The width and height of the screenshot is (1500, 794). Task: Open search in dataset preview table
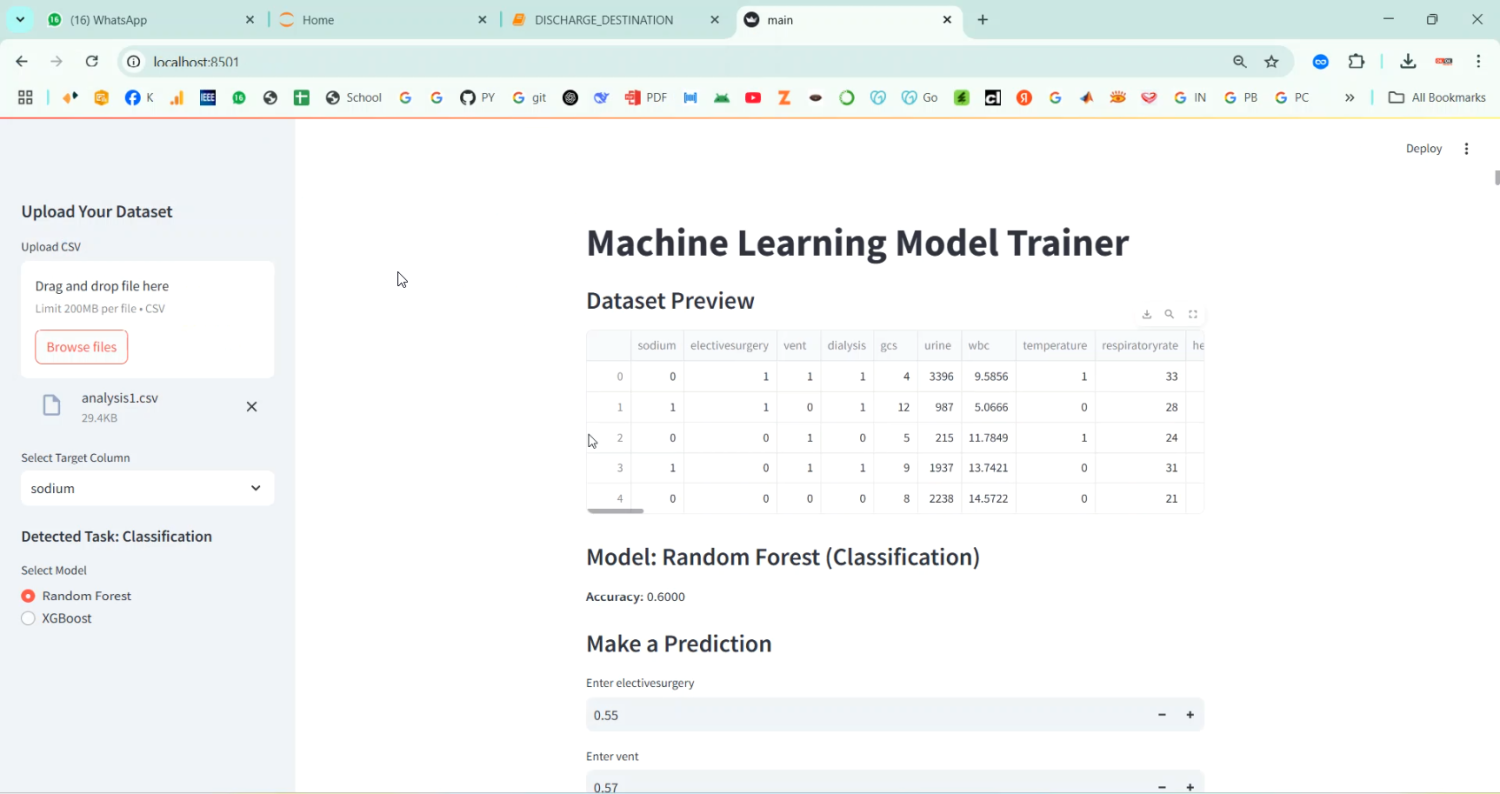pos(1169,314)
